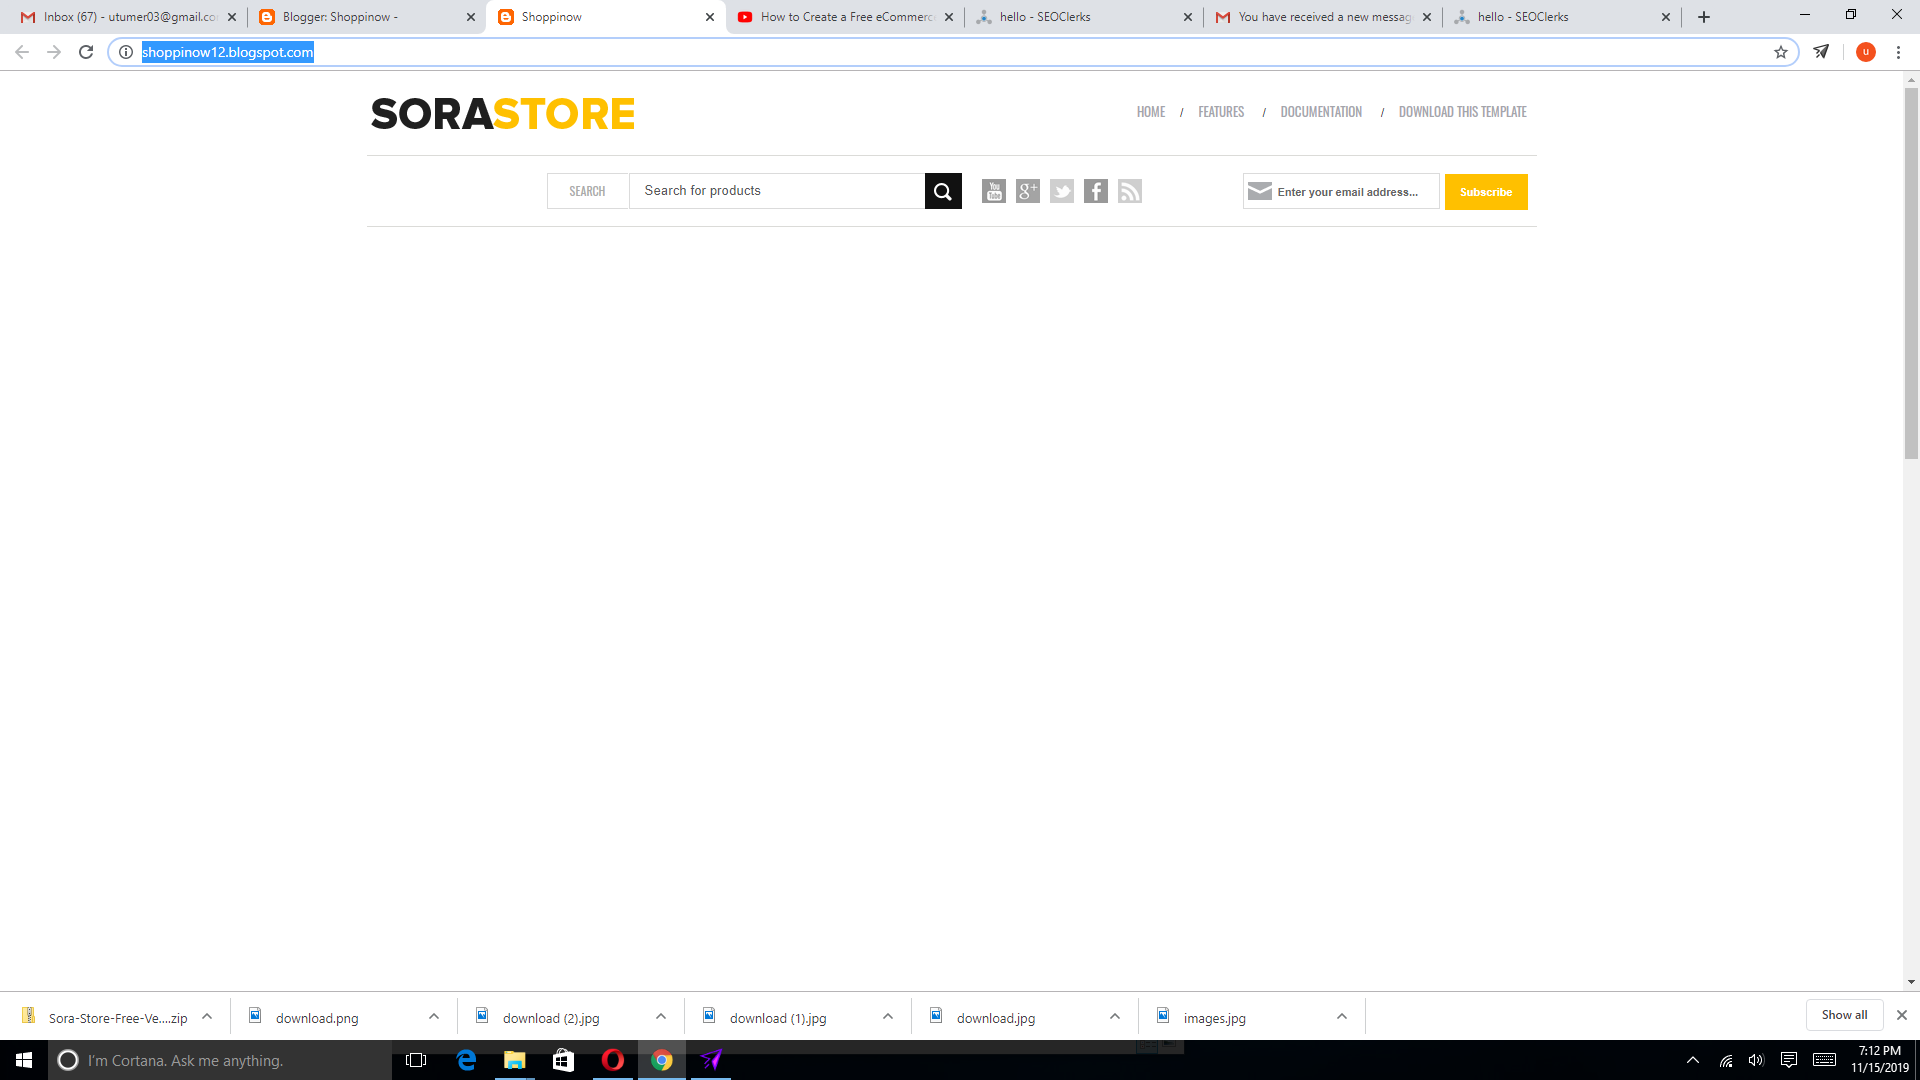
Task: Bookmark this page with the star icon
Action: [x=1781, y=52]
